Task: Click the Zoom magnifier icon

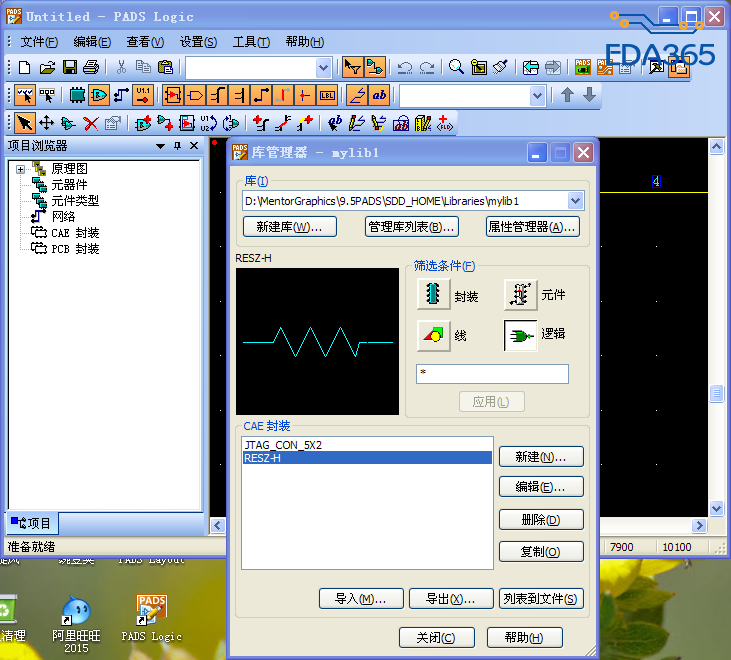Action: point(456,68)
